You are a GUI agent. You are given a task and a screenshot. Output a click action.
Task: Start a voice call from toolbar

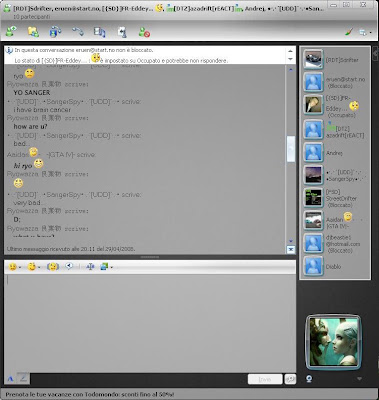click(78, 32)
